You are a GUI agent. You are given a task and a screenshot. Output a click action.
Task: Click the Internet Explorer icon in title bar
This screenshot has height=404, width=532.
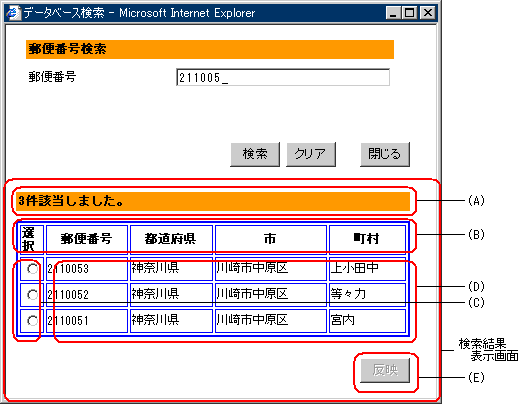click(x=14, y=13)
